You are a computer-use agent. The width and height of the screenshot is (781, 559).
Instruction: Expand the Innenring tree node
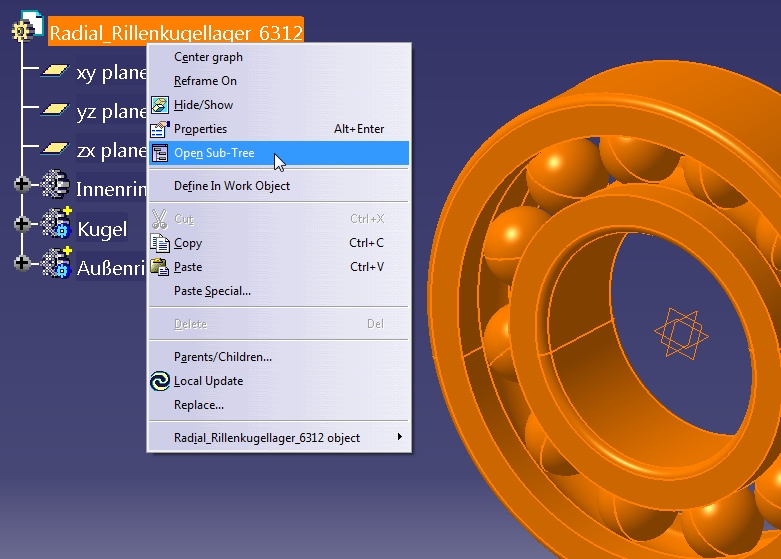coord(21,184)
